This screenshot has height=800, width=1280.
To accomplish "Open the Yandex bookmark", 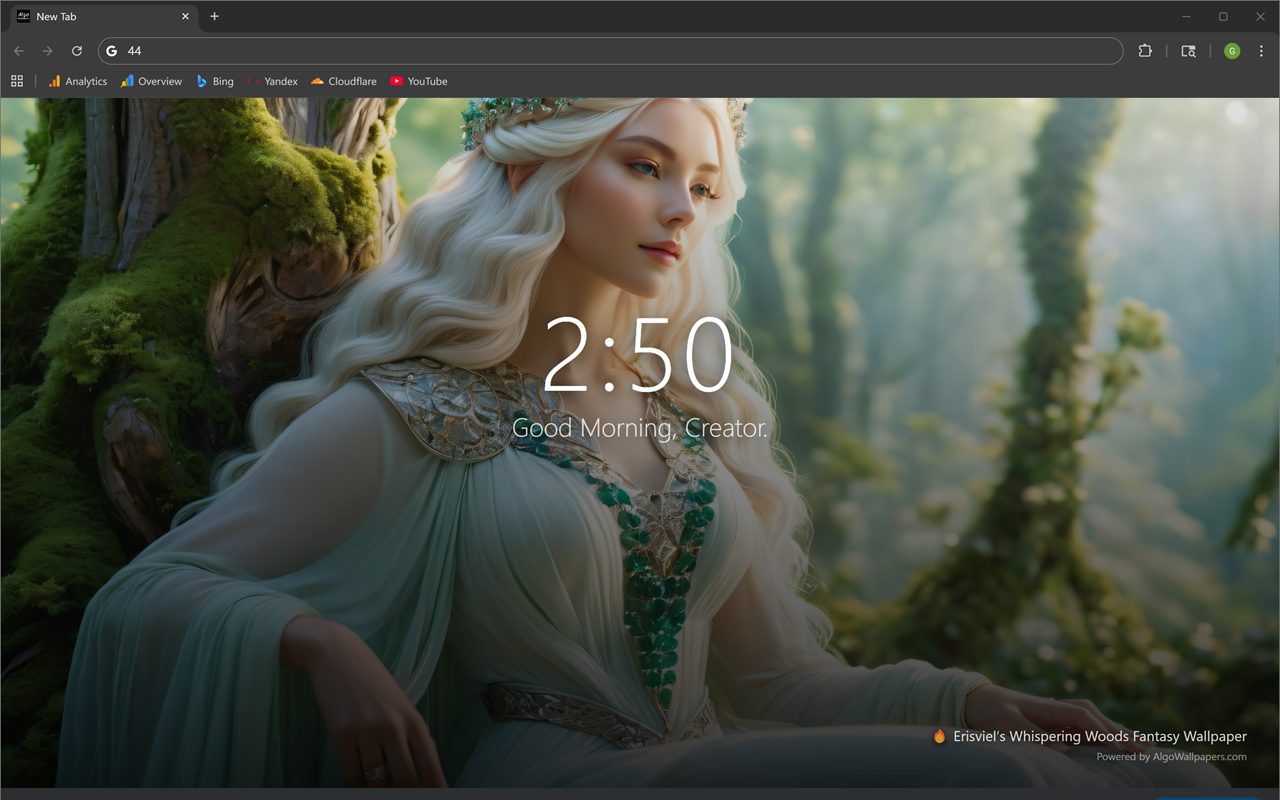I will click(x=272, y=81).
